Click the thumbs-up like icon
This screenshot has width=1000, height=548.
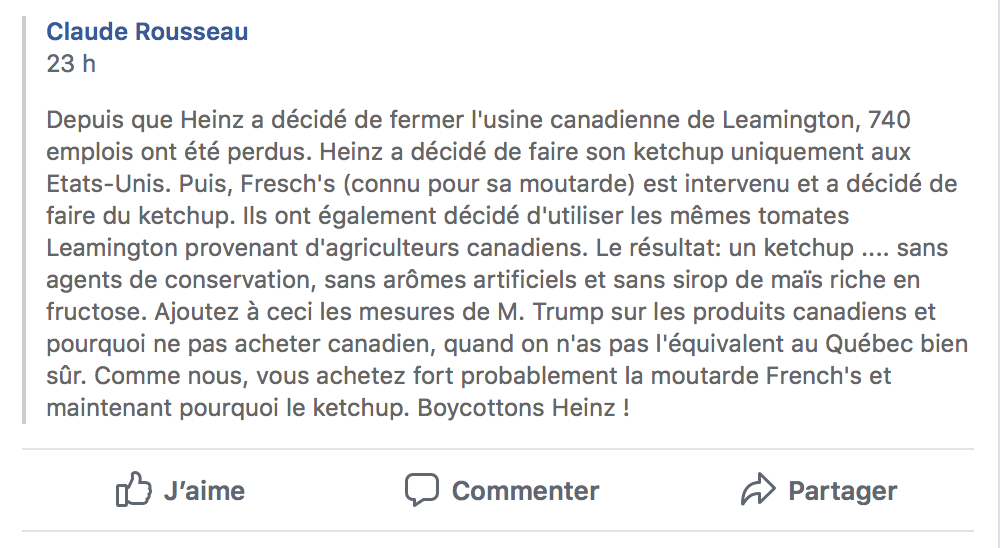tap(134, 489)
